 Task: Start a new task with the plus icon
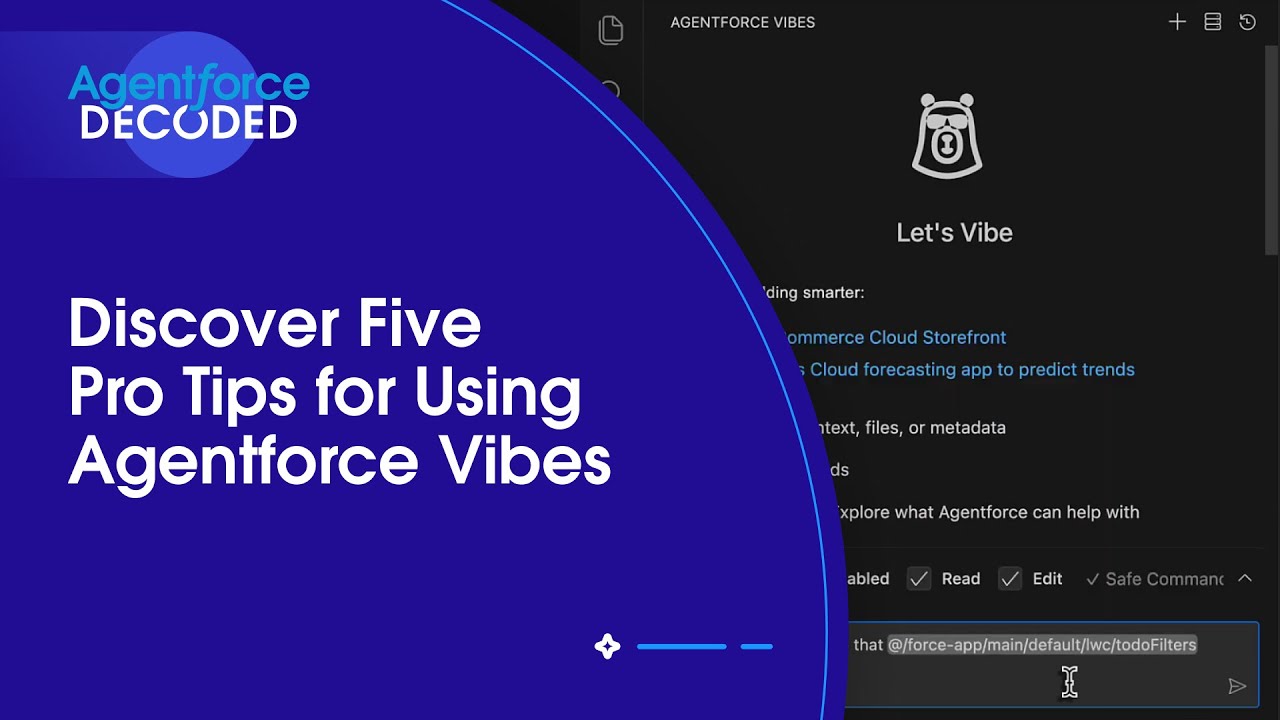[x=1177, y=22]
